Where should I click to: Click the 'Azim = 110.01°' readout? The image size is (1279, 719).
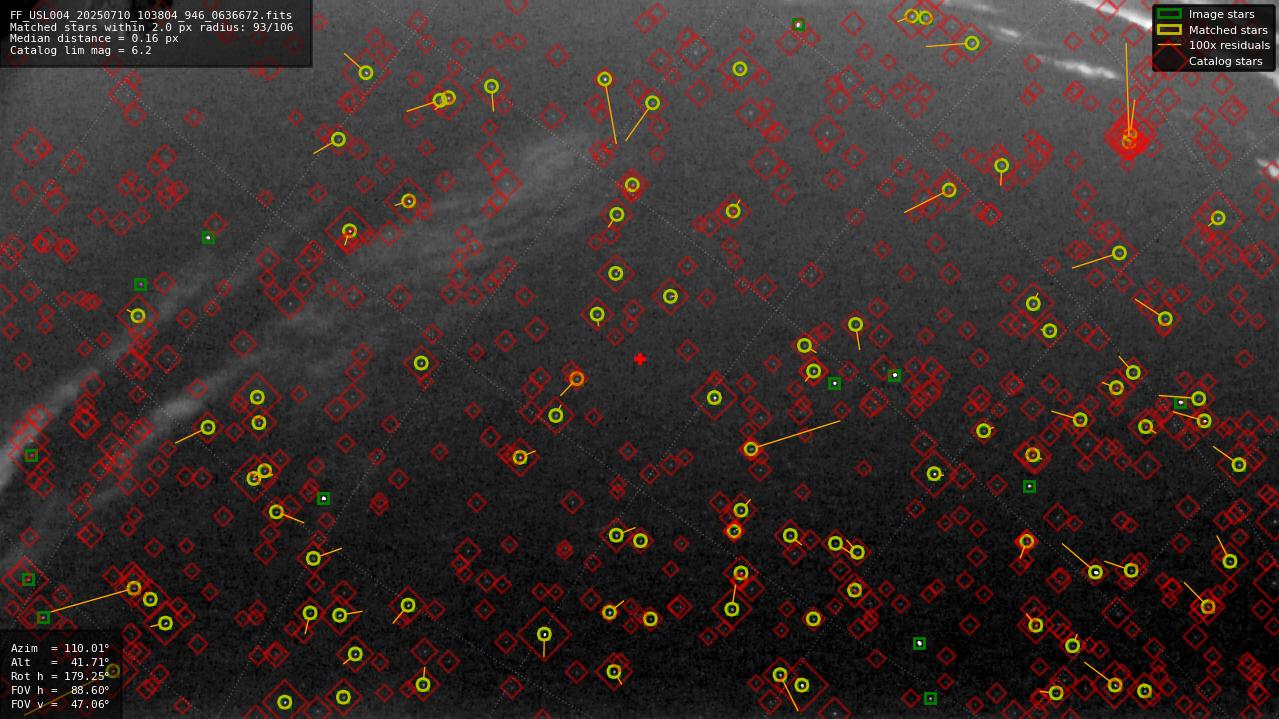(60, 648)
